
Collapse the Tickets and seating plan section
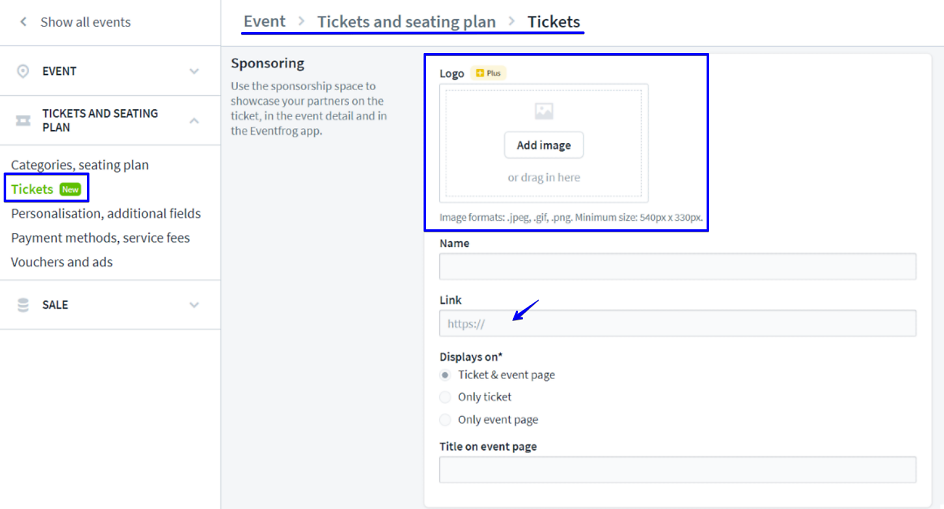194,121
